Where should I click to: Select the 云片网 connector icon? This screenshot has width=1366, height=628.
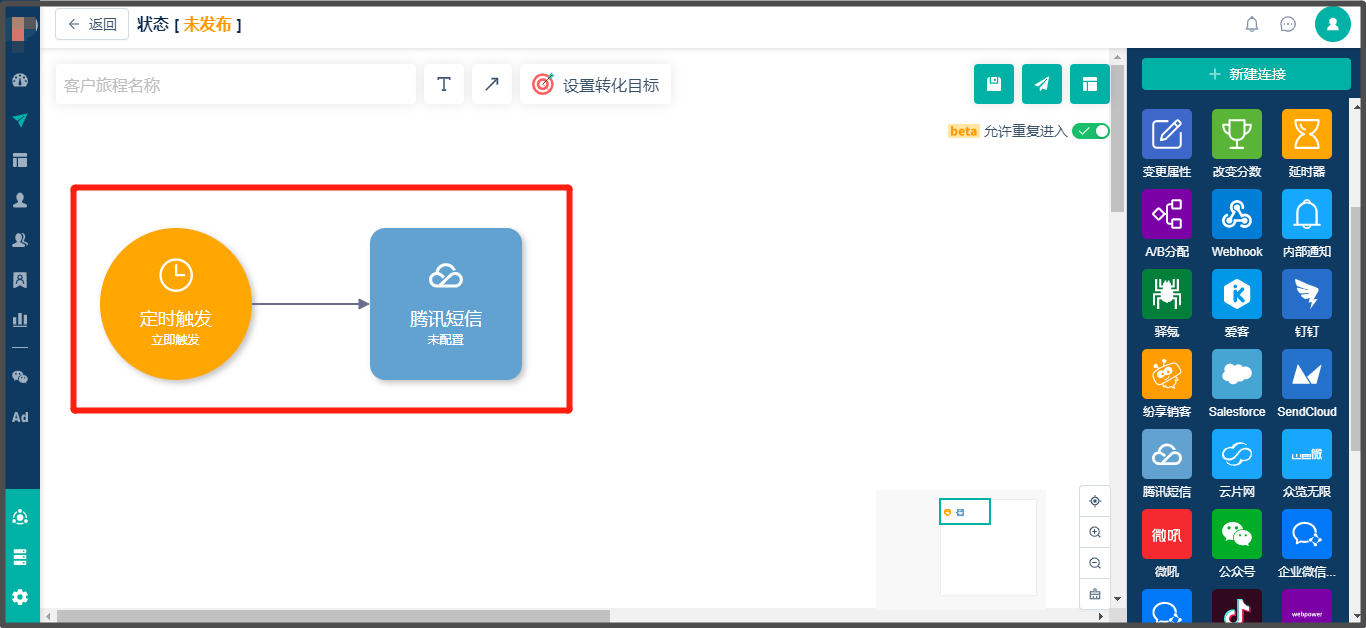1237,454
